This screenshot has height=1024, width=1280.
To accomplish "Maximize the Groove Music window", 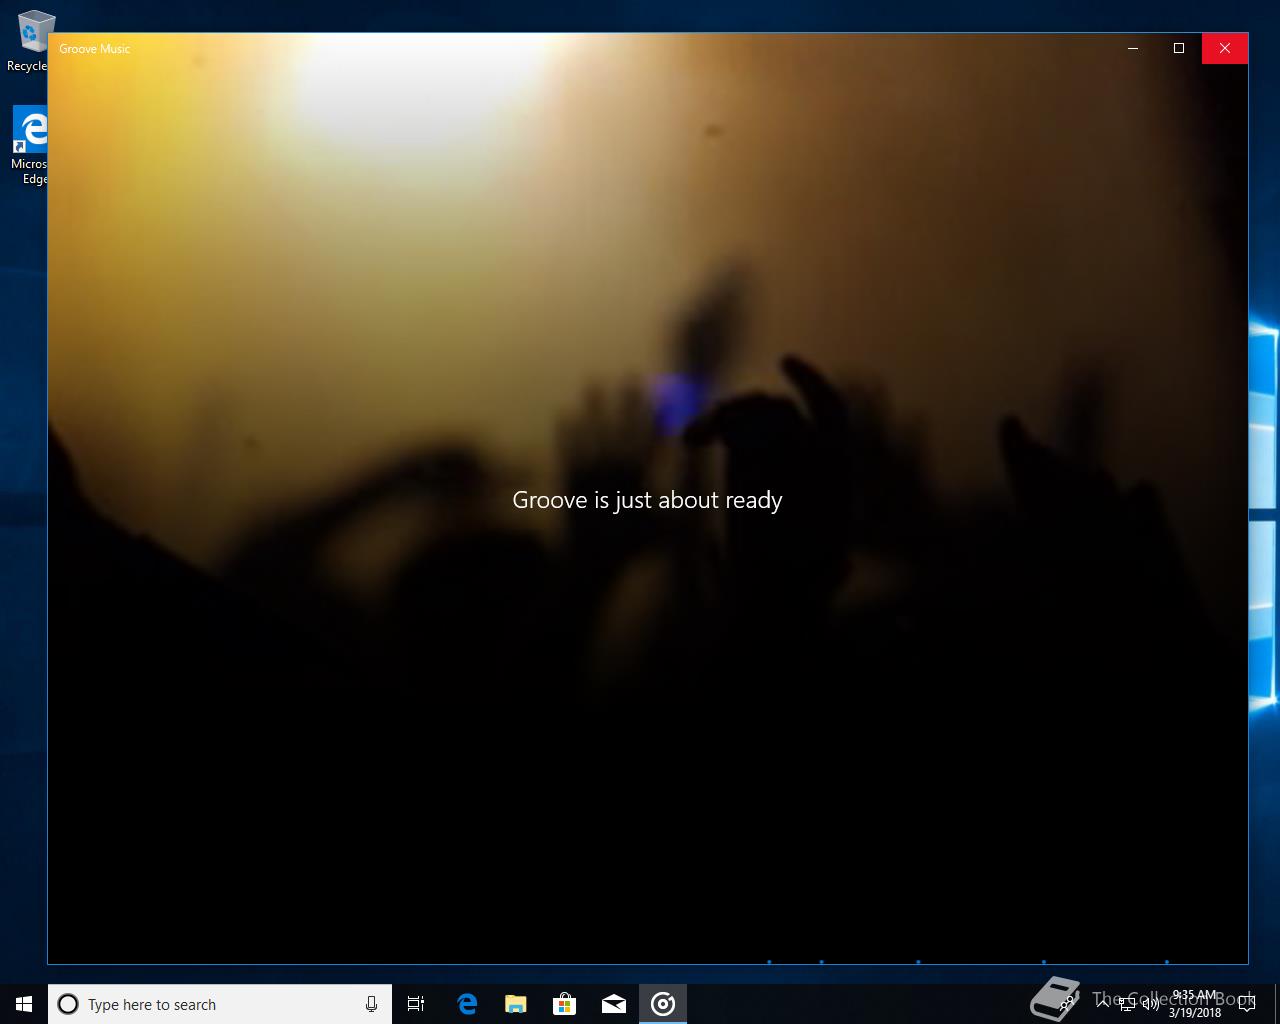I will pyautogui.click(x=1179, y=48).
